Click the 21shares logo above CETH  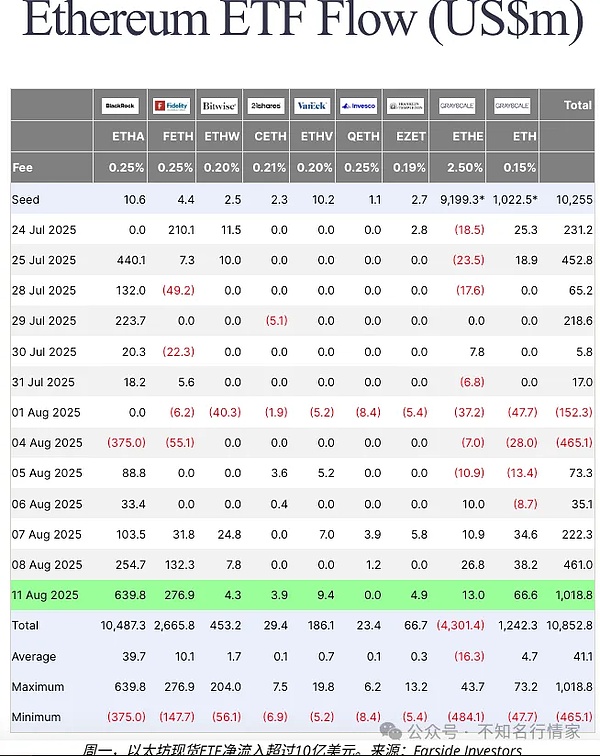coord(266,105)
